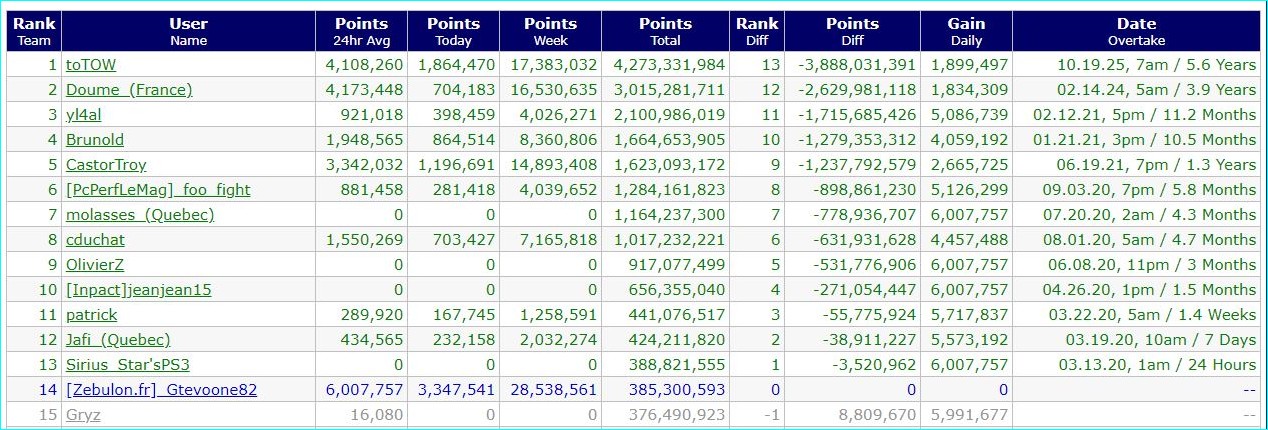1268x430 pixels.
Task: Open the Gryz user link
Action: click(85, 414)
